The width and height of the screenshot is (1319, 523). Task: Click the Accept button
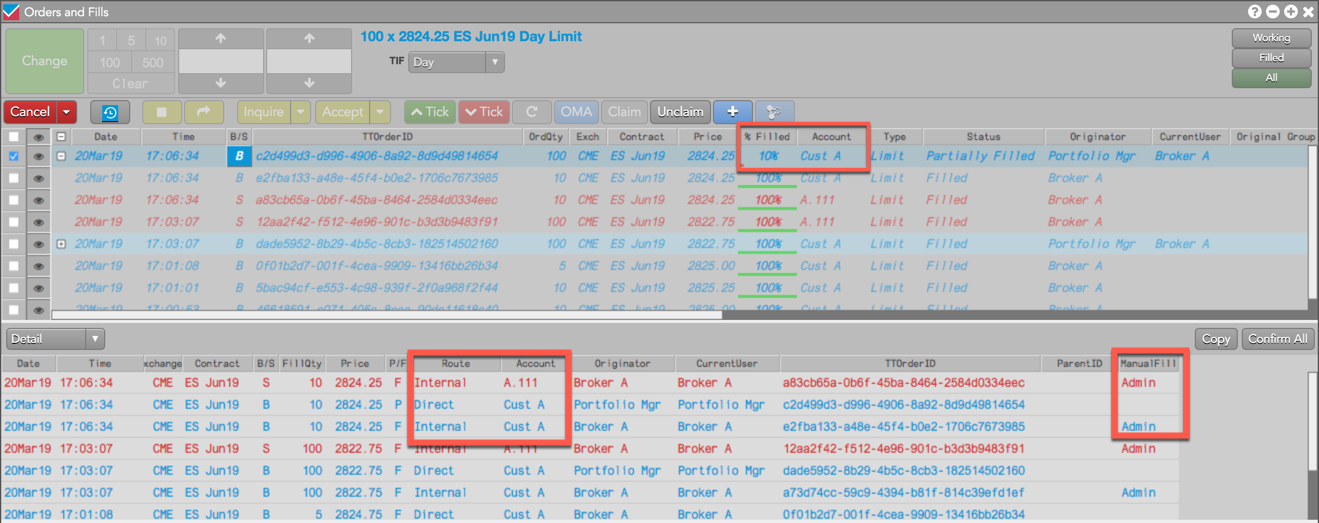click(343, 112)
